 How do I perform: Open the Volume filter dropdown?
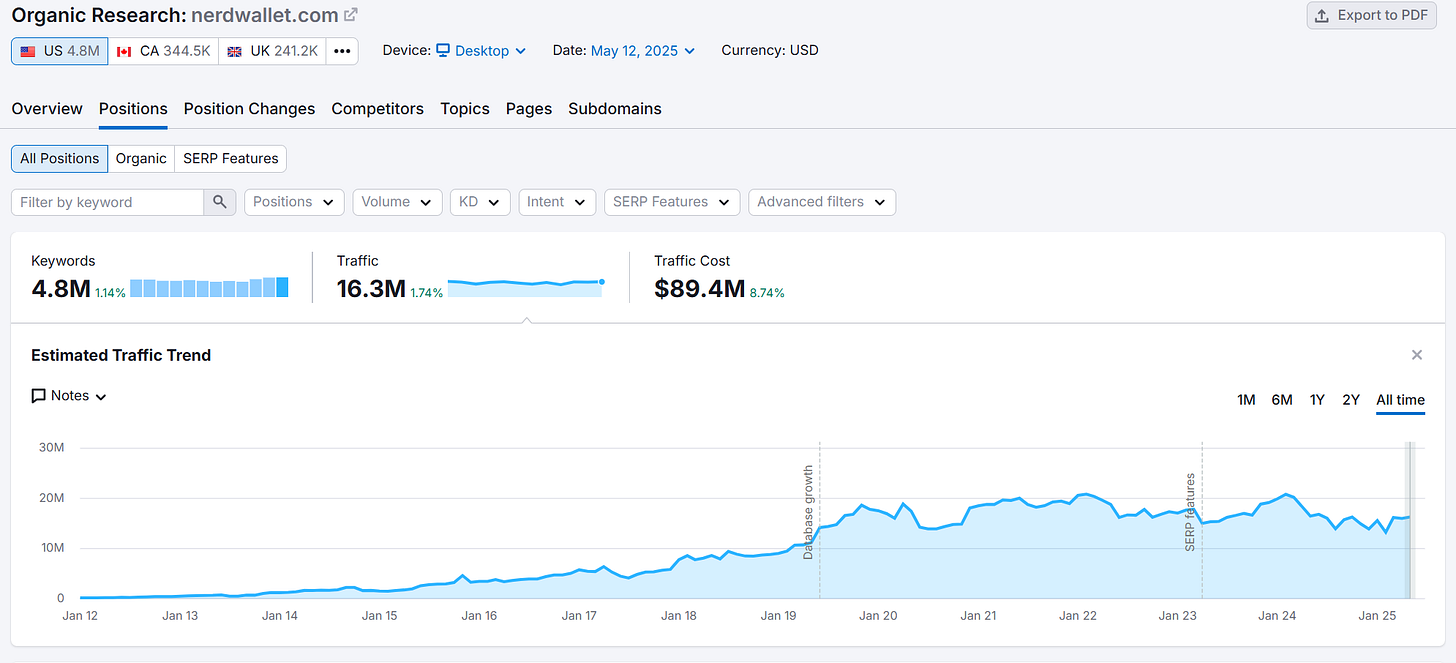(x=397, y=202)
